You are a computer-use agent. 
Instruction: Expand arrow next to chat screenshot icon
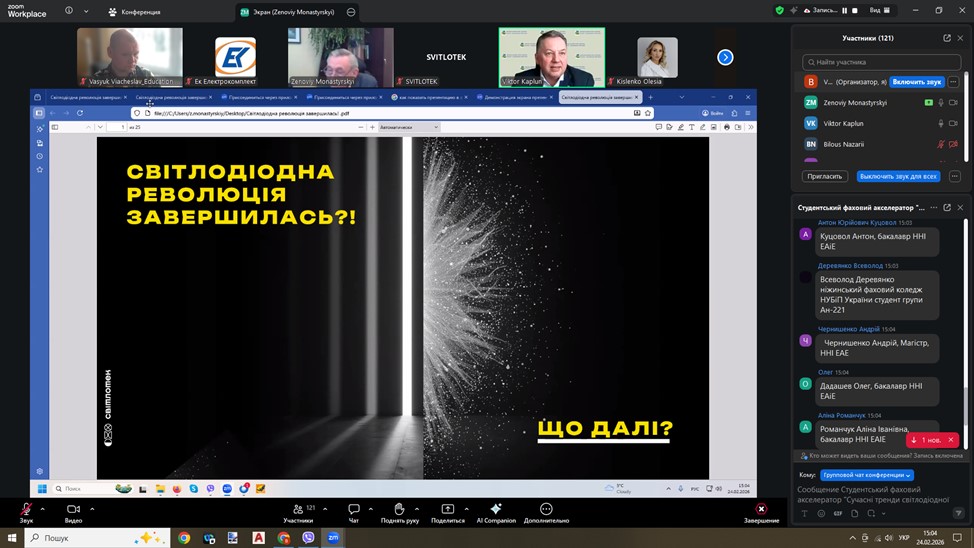point(883,514)
